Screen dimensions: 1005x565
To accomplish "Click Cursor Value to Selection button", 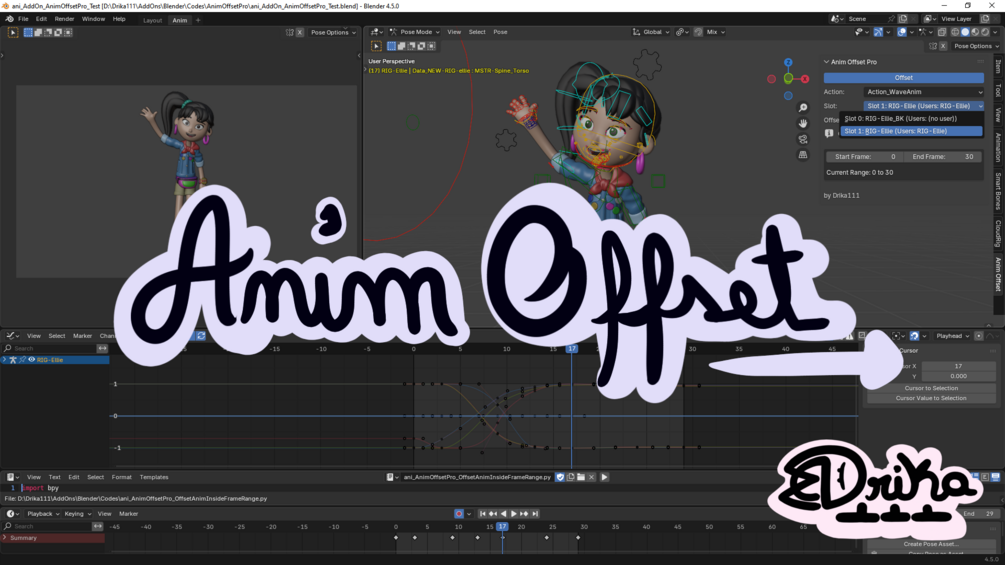I will [931, 398].
